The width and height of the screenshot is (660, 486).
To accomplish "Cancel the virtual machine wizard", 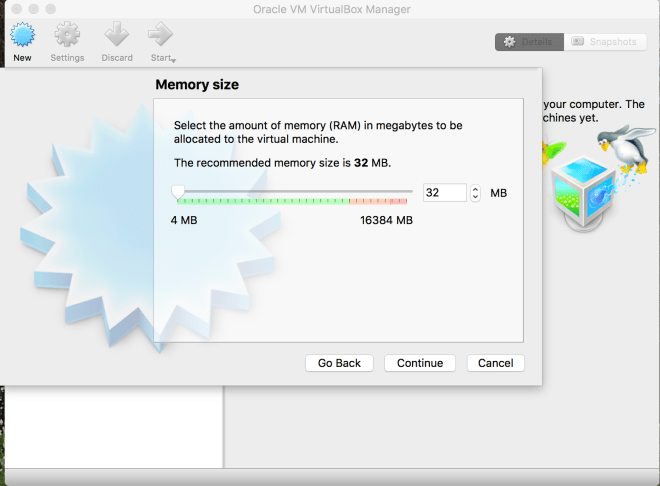I will click(495, 363).
